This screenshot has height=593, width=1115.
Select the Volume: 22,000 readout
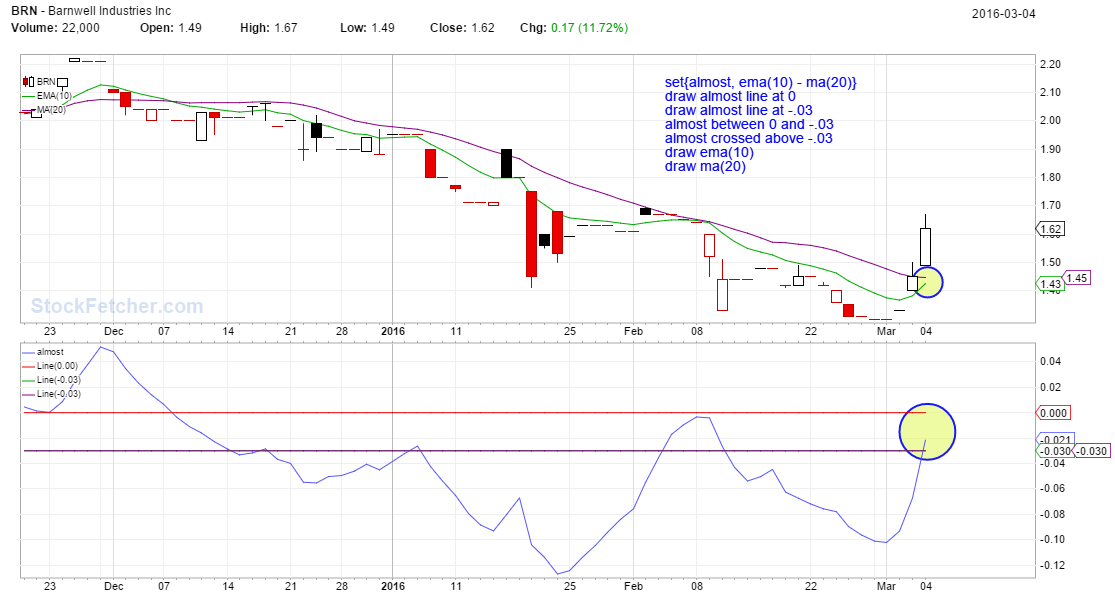coord(55,28)
